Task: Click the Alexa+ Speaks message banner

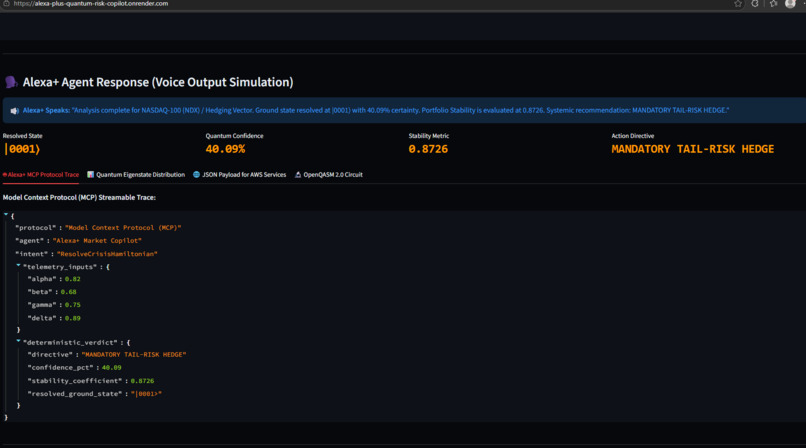Action: pyautogui.click(x=404, y=110)
